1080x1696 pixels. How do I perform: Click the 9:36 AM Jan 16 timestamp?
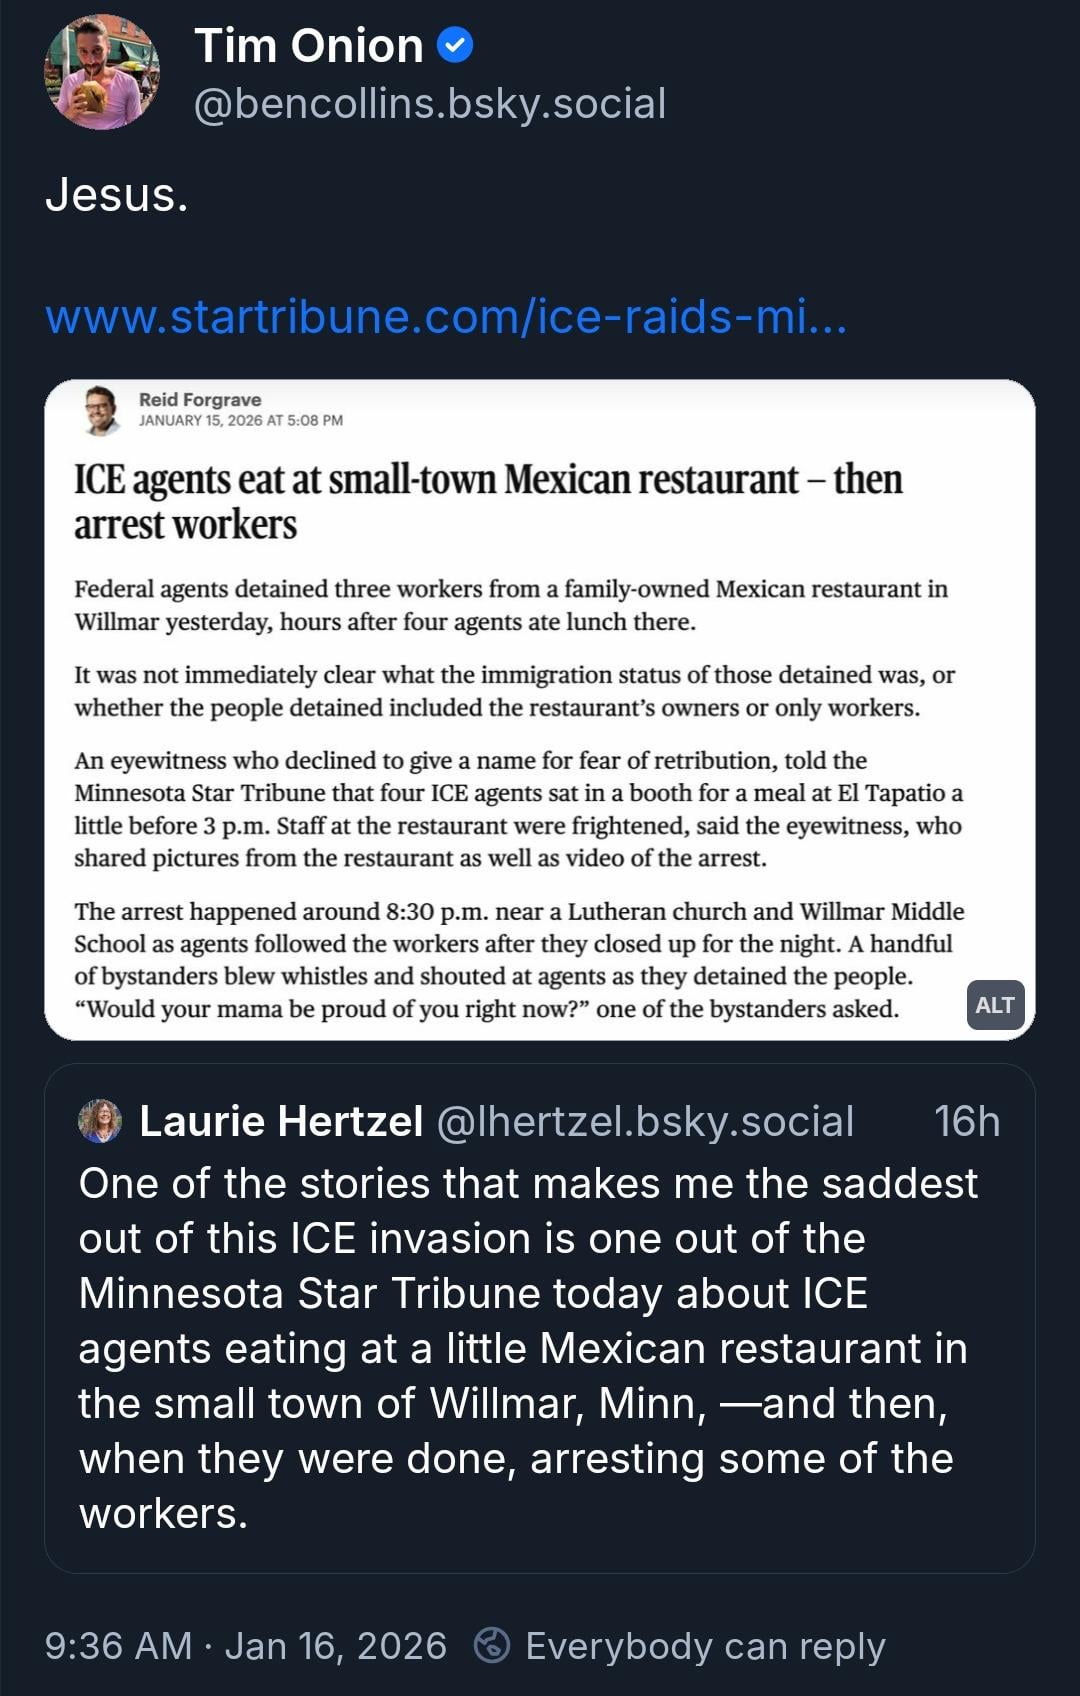pyautogui.click(x=246, y=1646)
